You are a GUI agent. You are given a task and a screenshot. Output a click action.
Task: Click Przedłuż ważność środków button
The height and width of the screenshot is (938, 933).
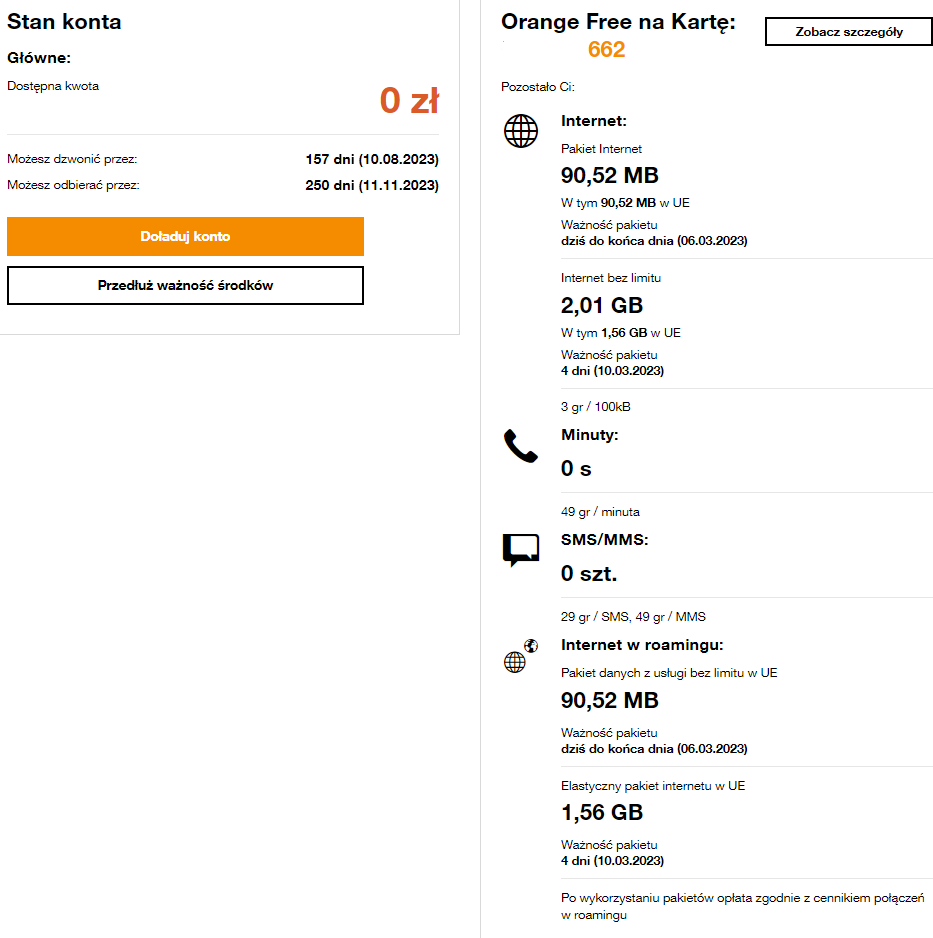point(185,285)
